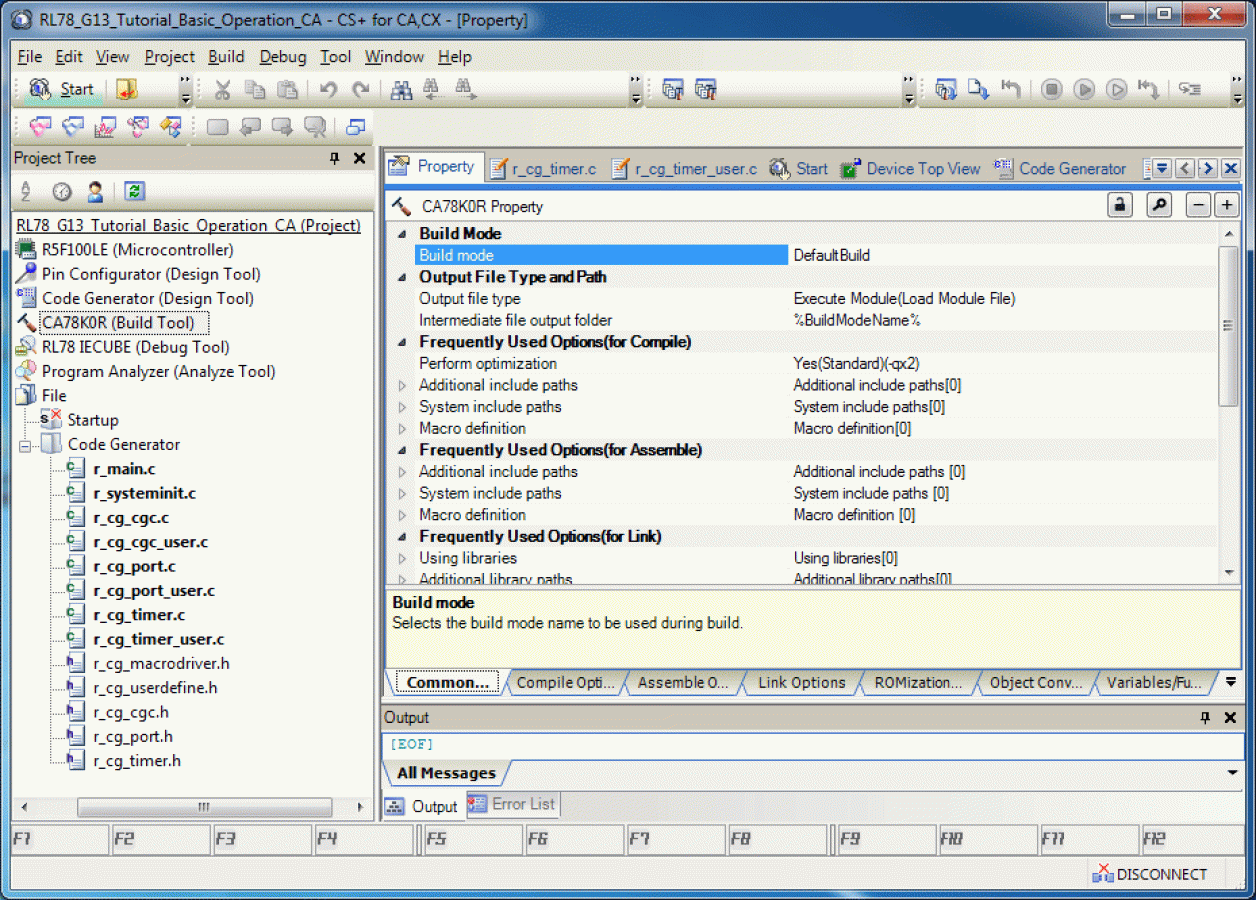
Task: Open the Debug menu
Action: coord(282,57)
